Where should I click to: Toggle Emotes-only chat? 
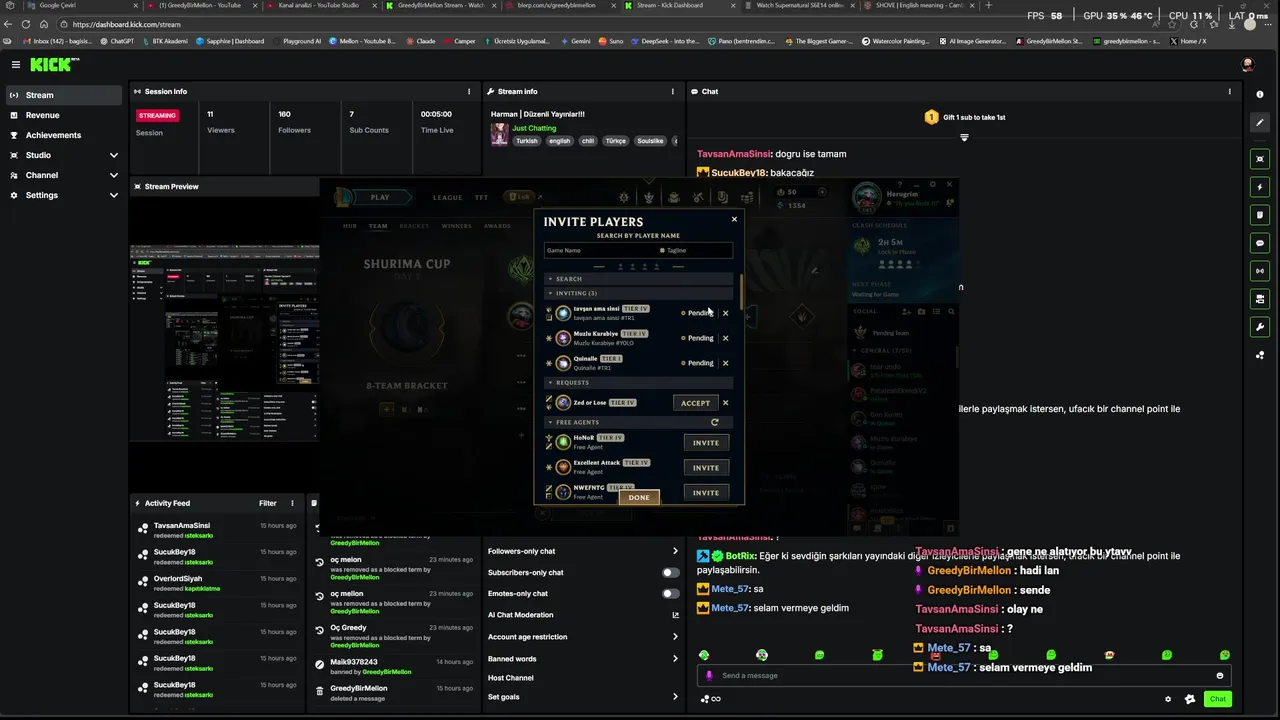(671, 593)
